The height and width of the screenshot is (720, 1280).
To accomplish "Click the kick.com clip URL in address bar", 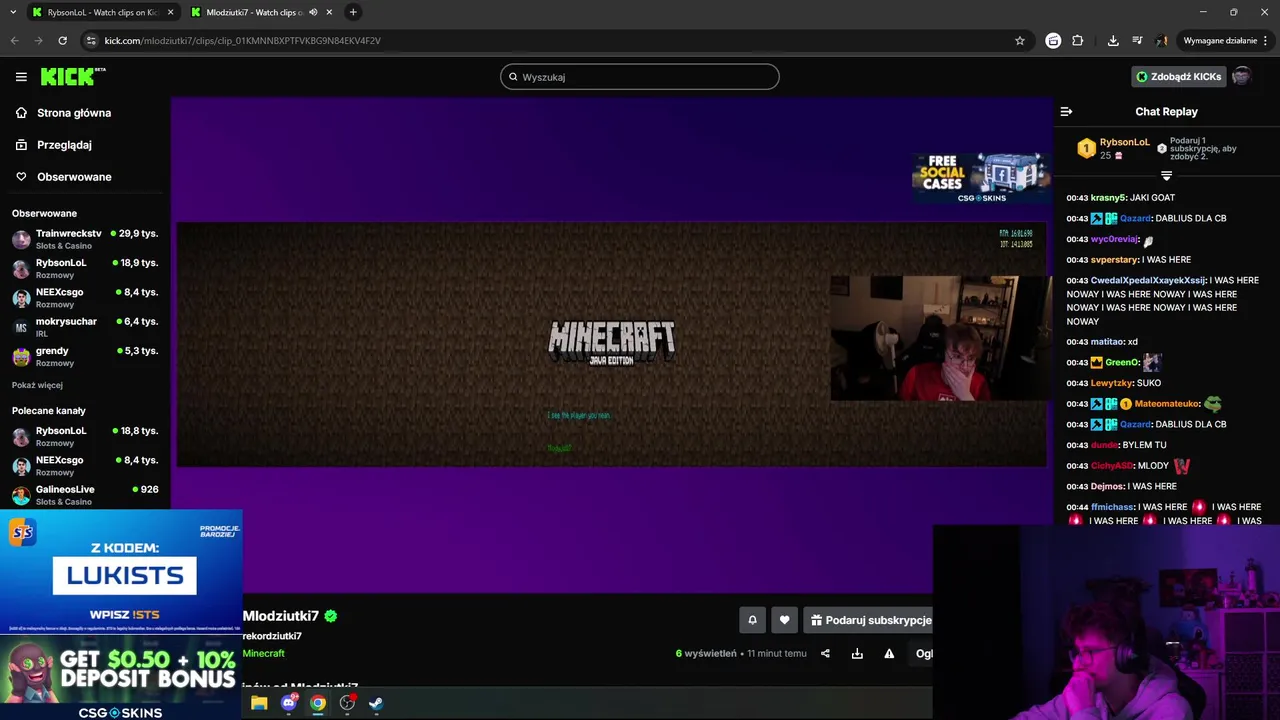I will pyautogui.click(x=243, y=41).
